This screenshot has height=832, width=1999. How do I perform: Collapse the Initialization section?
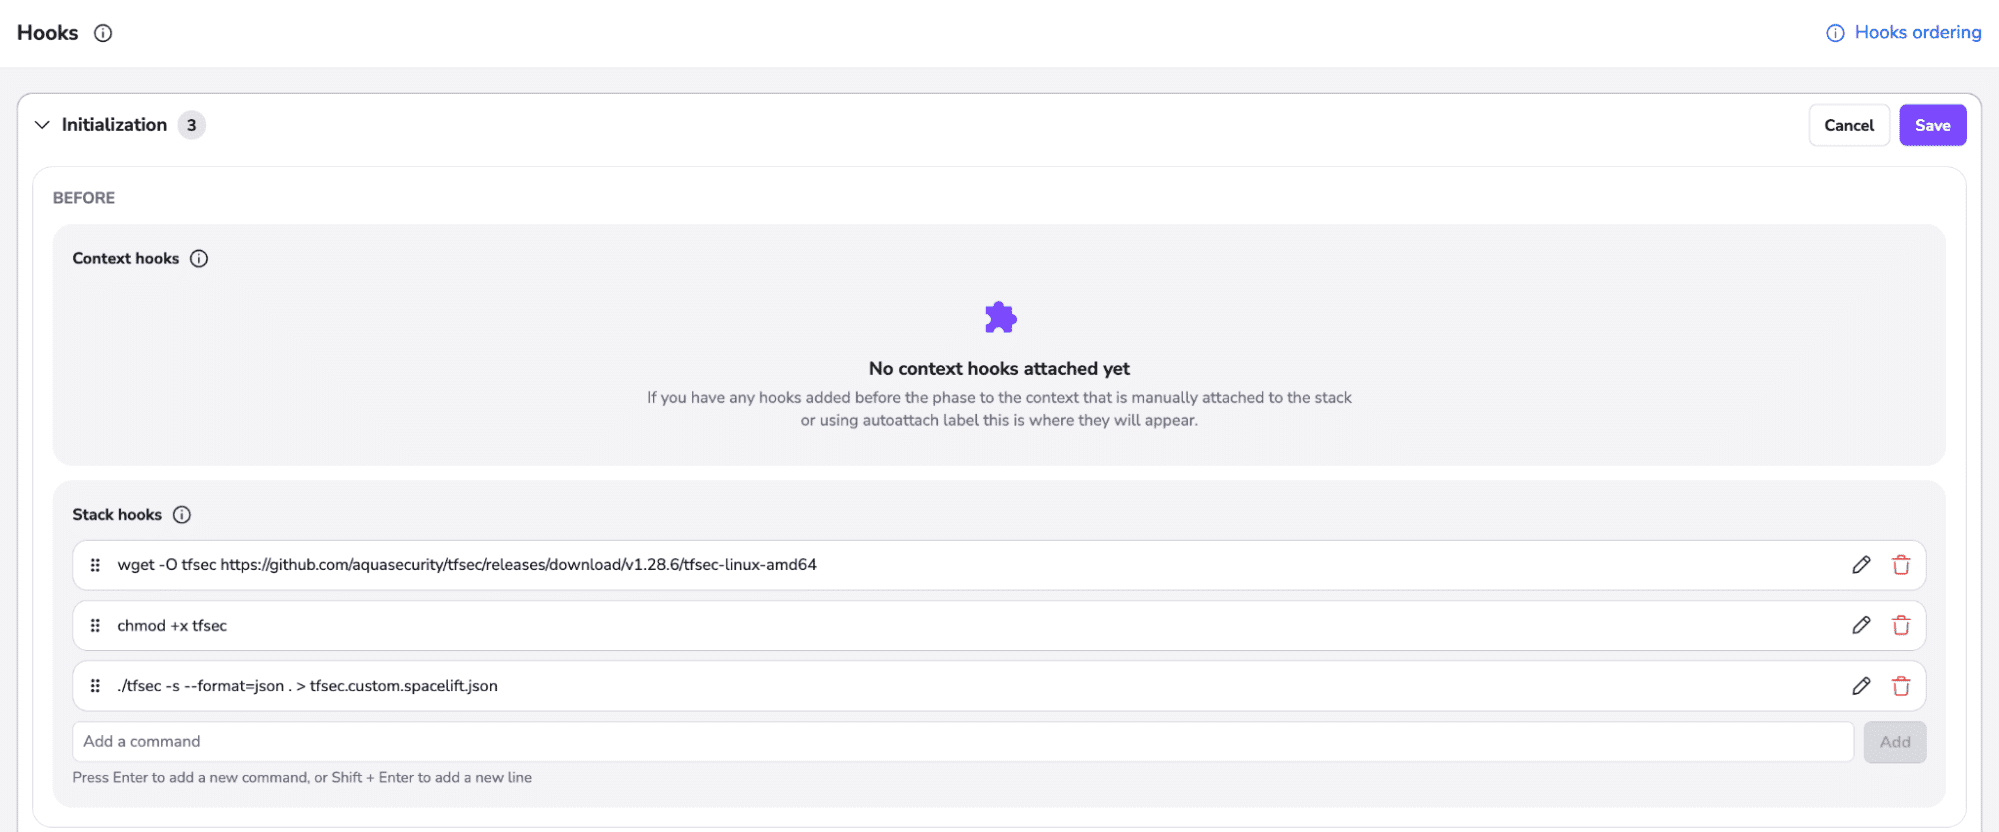pos(42,124)
